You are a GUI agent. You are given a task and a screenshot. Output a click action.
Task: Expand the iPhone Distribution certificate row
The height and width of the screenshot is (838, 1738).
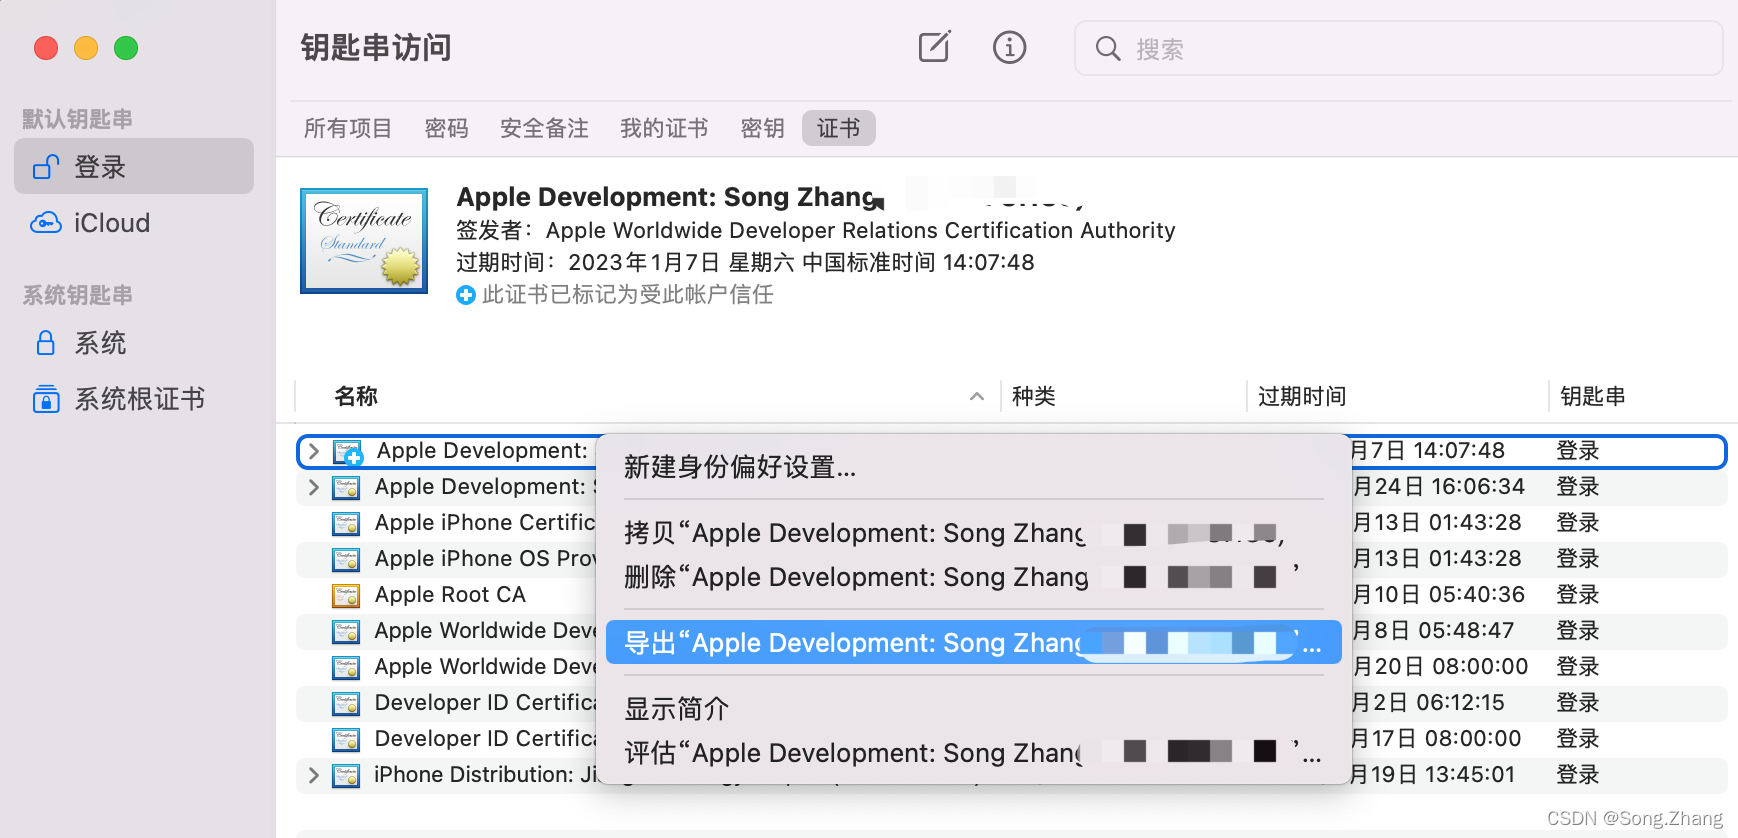pyautogui.click(x=314, y=775)
